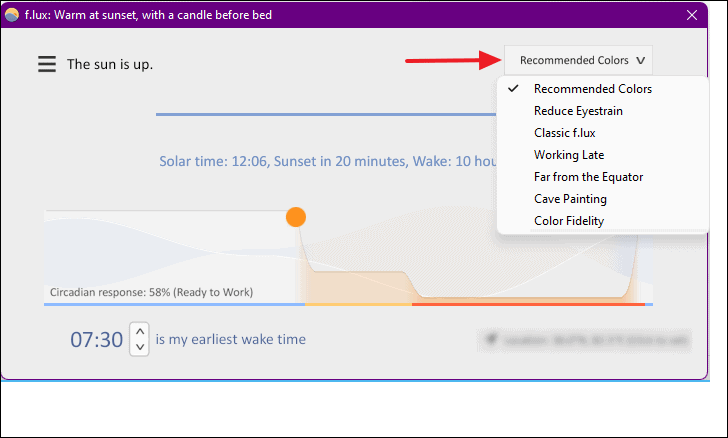Click the red bedtime segment of timeline
The width and height of the screenshot is (728, 438).
click(x=528, y=304)
